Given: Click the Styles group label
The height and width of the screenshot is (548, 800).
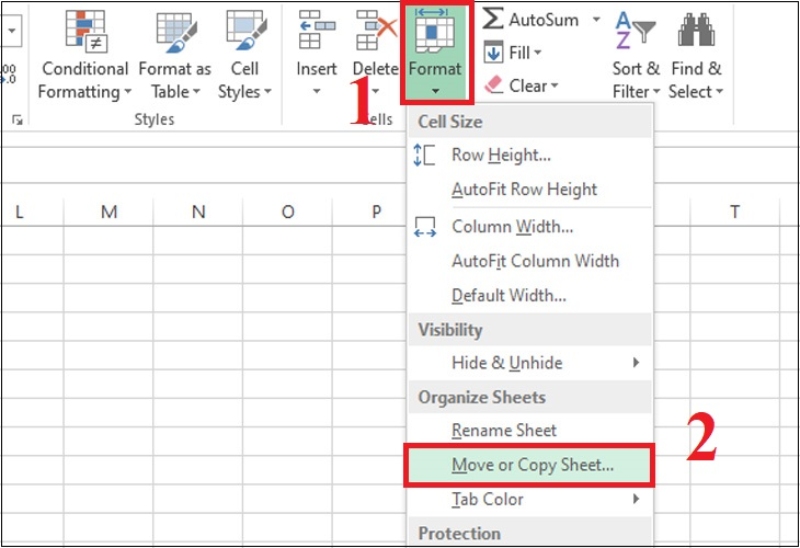Looking at the screenshot, I should pyautogui.click(x=154, y=119).
